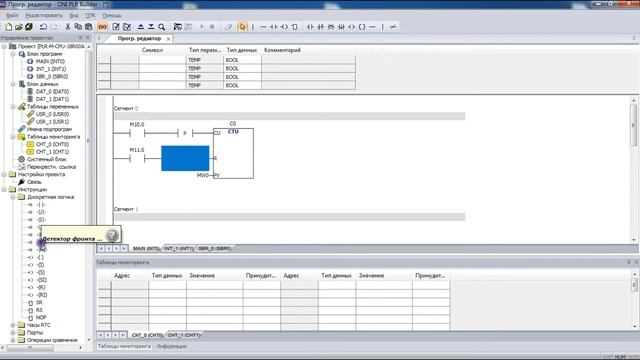Upload to PLC arrow icon

[x=141, y=27]
